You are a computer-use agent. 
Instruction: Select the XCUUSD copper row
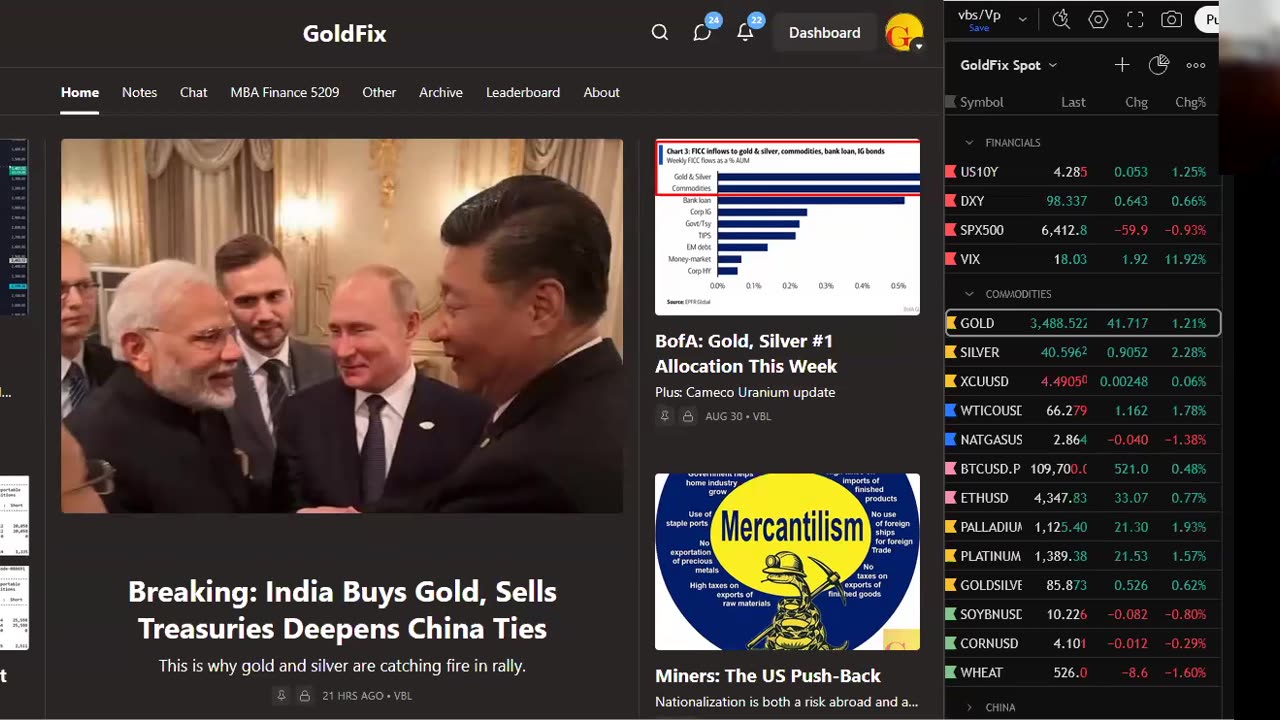click(1082, 381)
